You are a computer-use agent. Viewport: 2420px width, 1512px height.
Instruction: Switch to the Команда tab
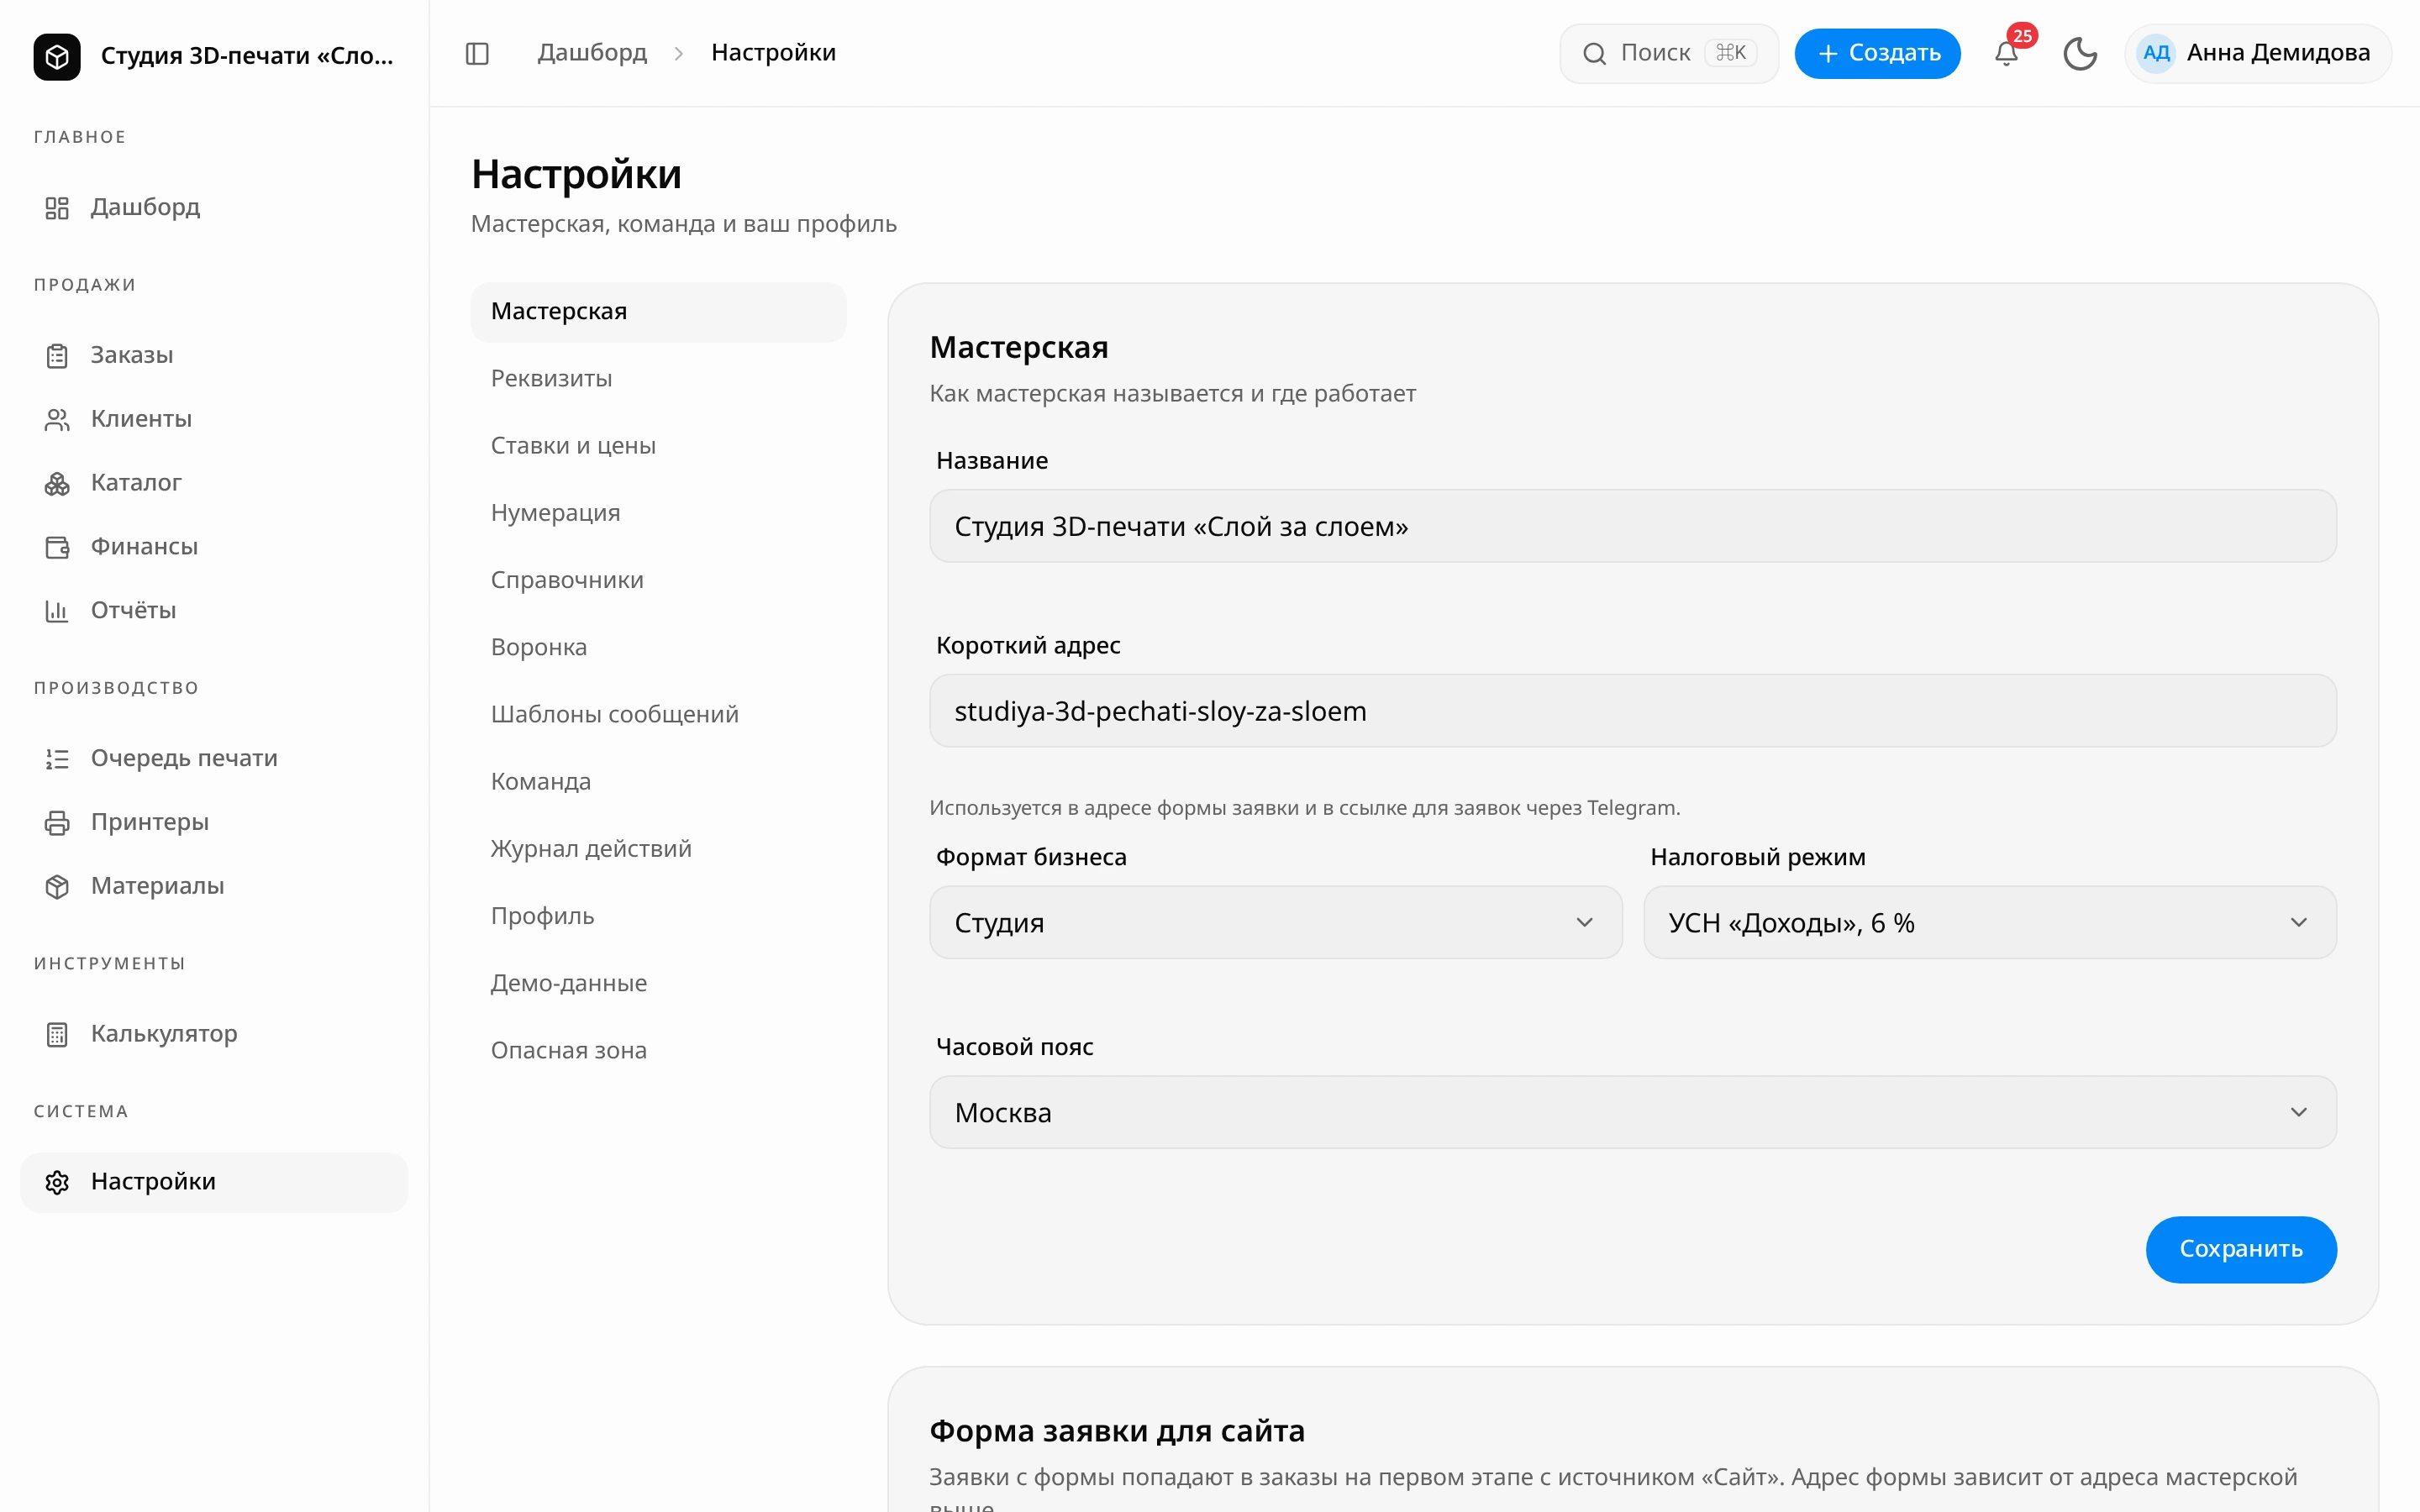click(x=658, y=781)
